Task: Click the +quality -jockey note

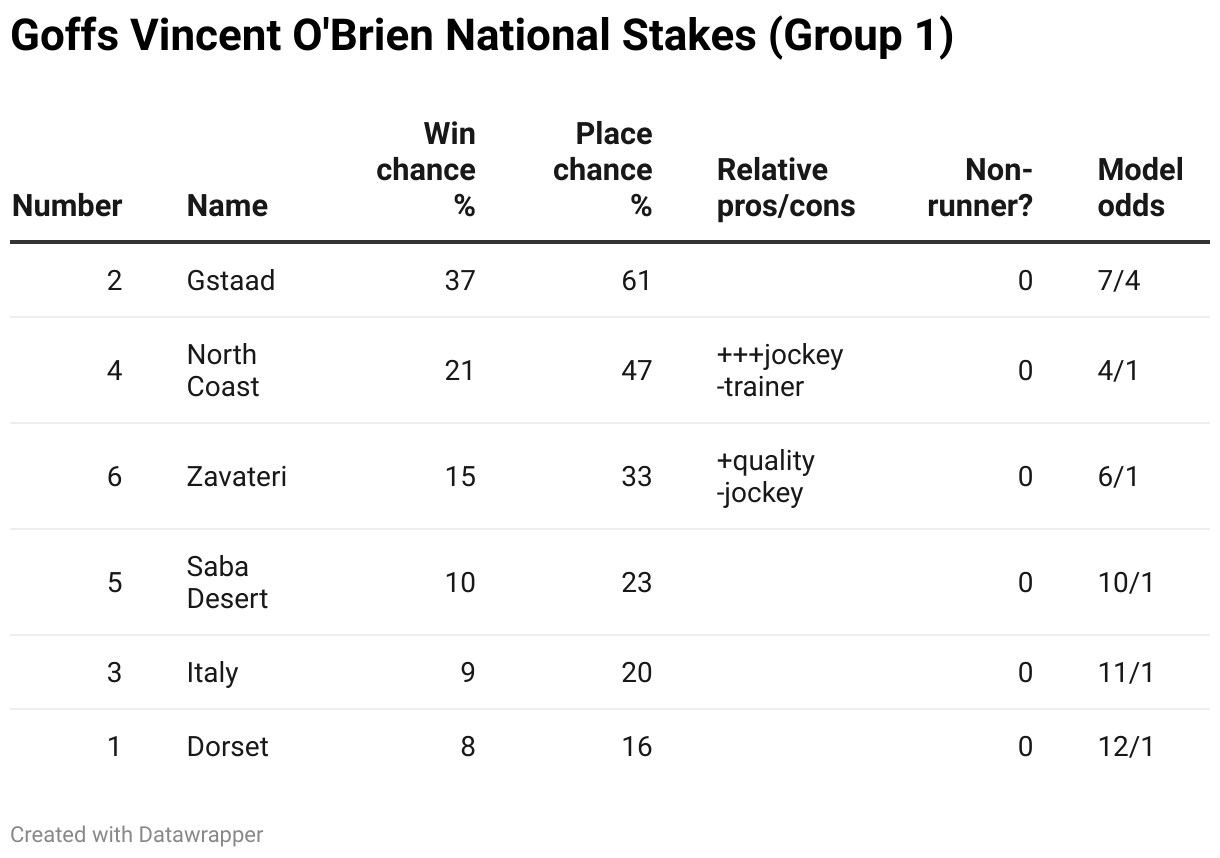Action: click(x=766, y=476)
